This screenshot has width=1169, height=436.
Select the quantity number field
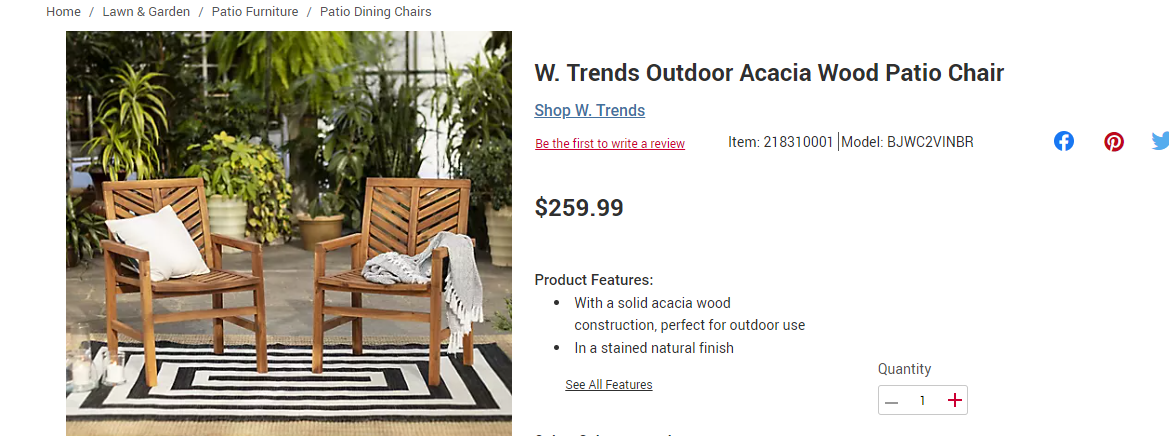click(923, 401)
